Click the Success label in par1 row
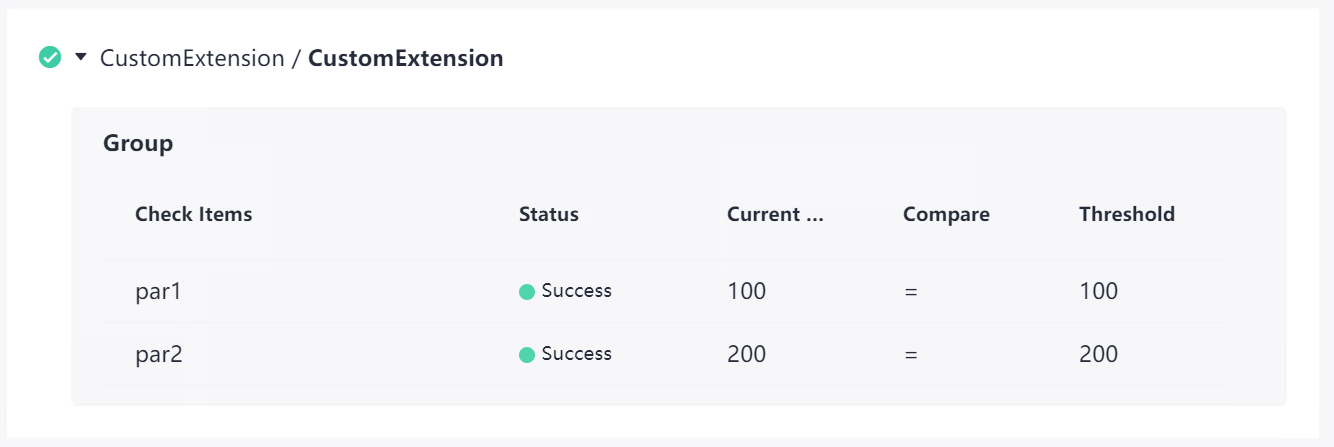 [x=576, y=291]
